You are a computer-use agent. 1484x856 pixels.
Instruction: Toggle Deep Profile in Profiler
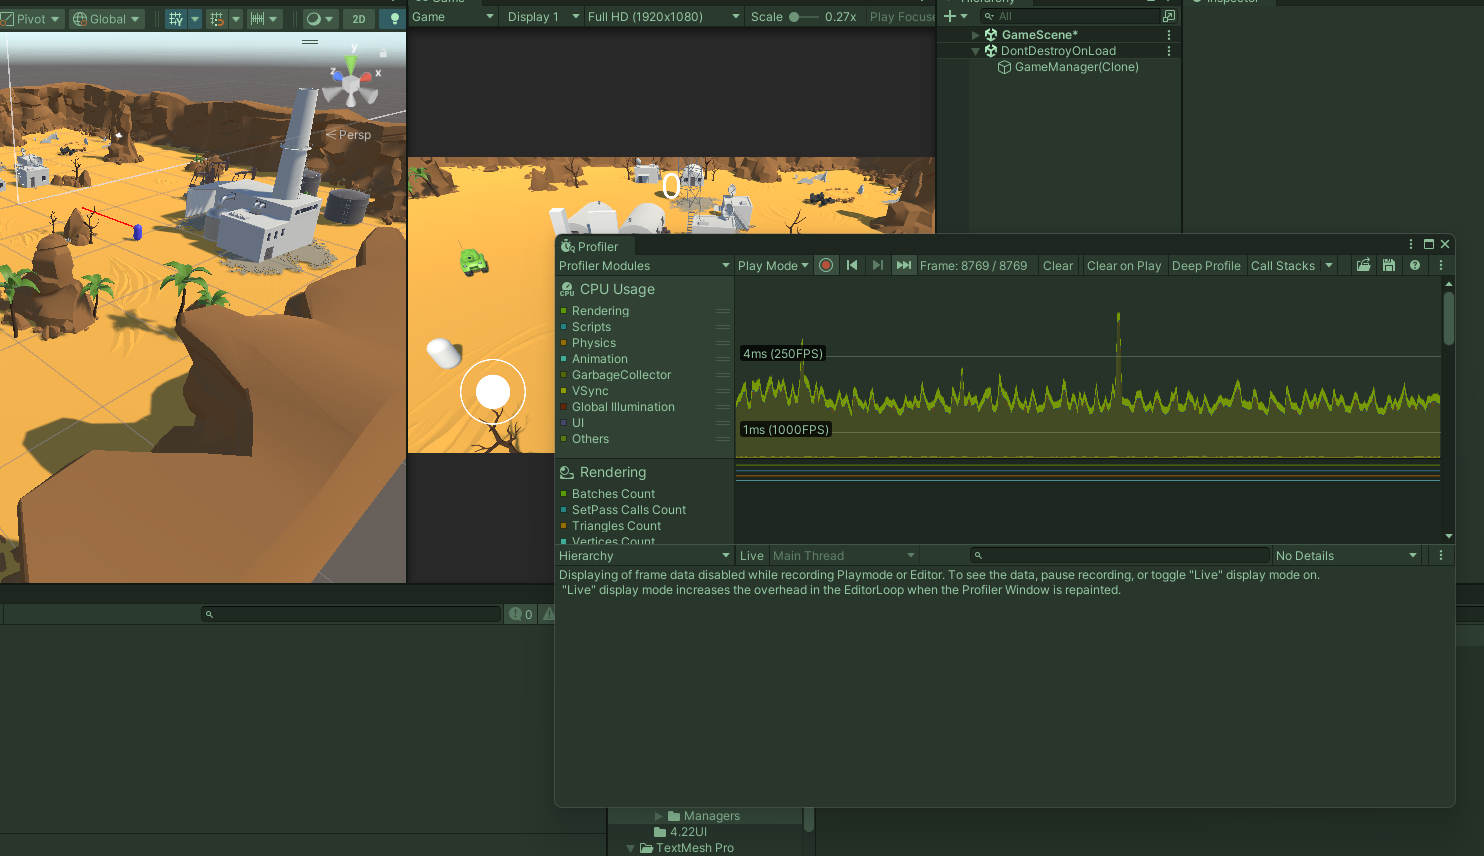click(x=1206, y=266)
